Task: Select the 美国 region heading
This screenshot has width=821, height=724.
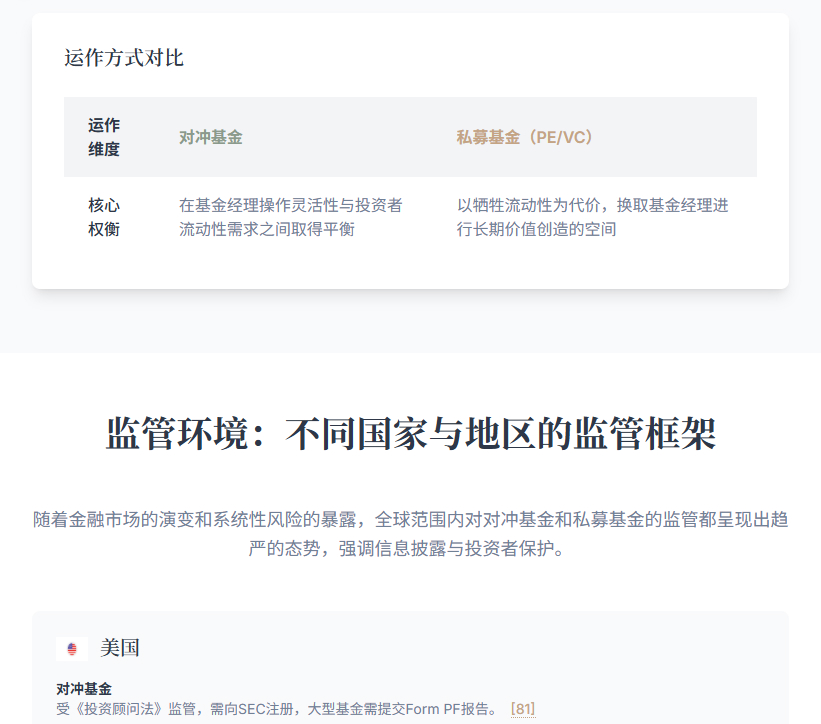Action: coord(120,648)
